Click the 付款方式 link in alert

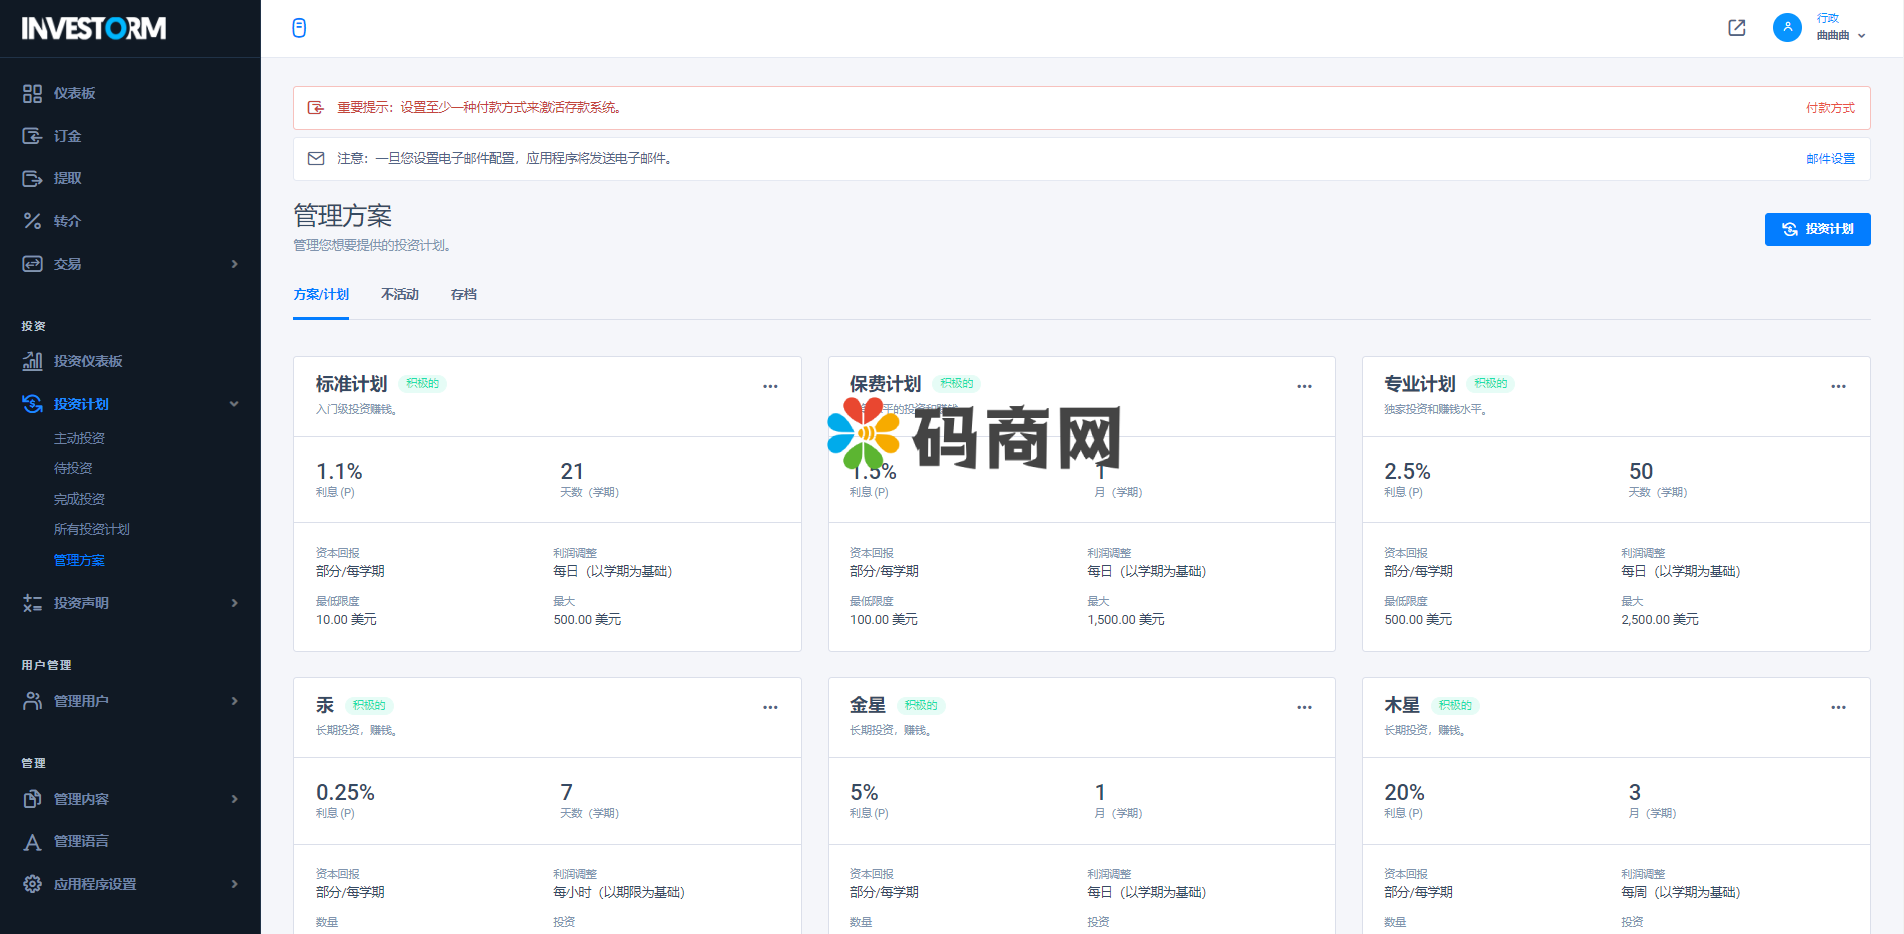[1830, 108]
